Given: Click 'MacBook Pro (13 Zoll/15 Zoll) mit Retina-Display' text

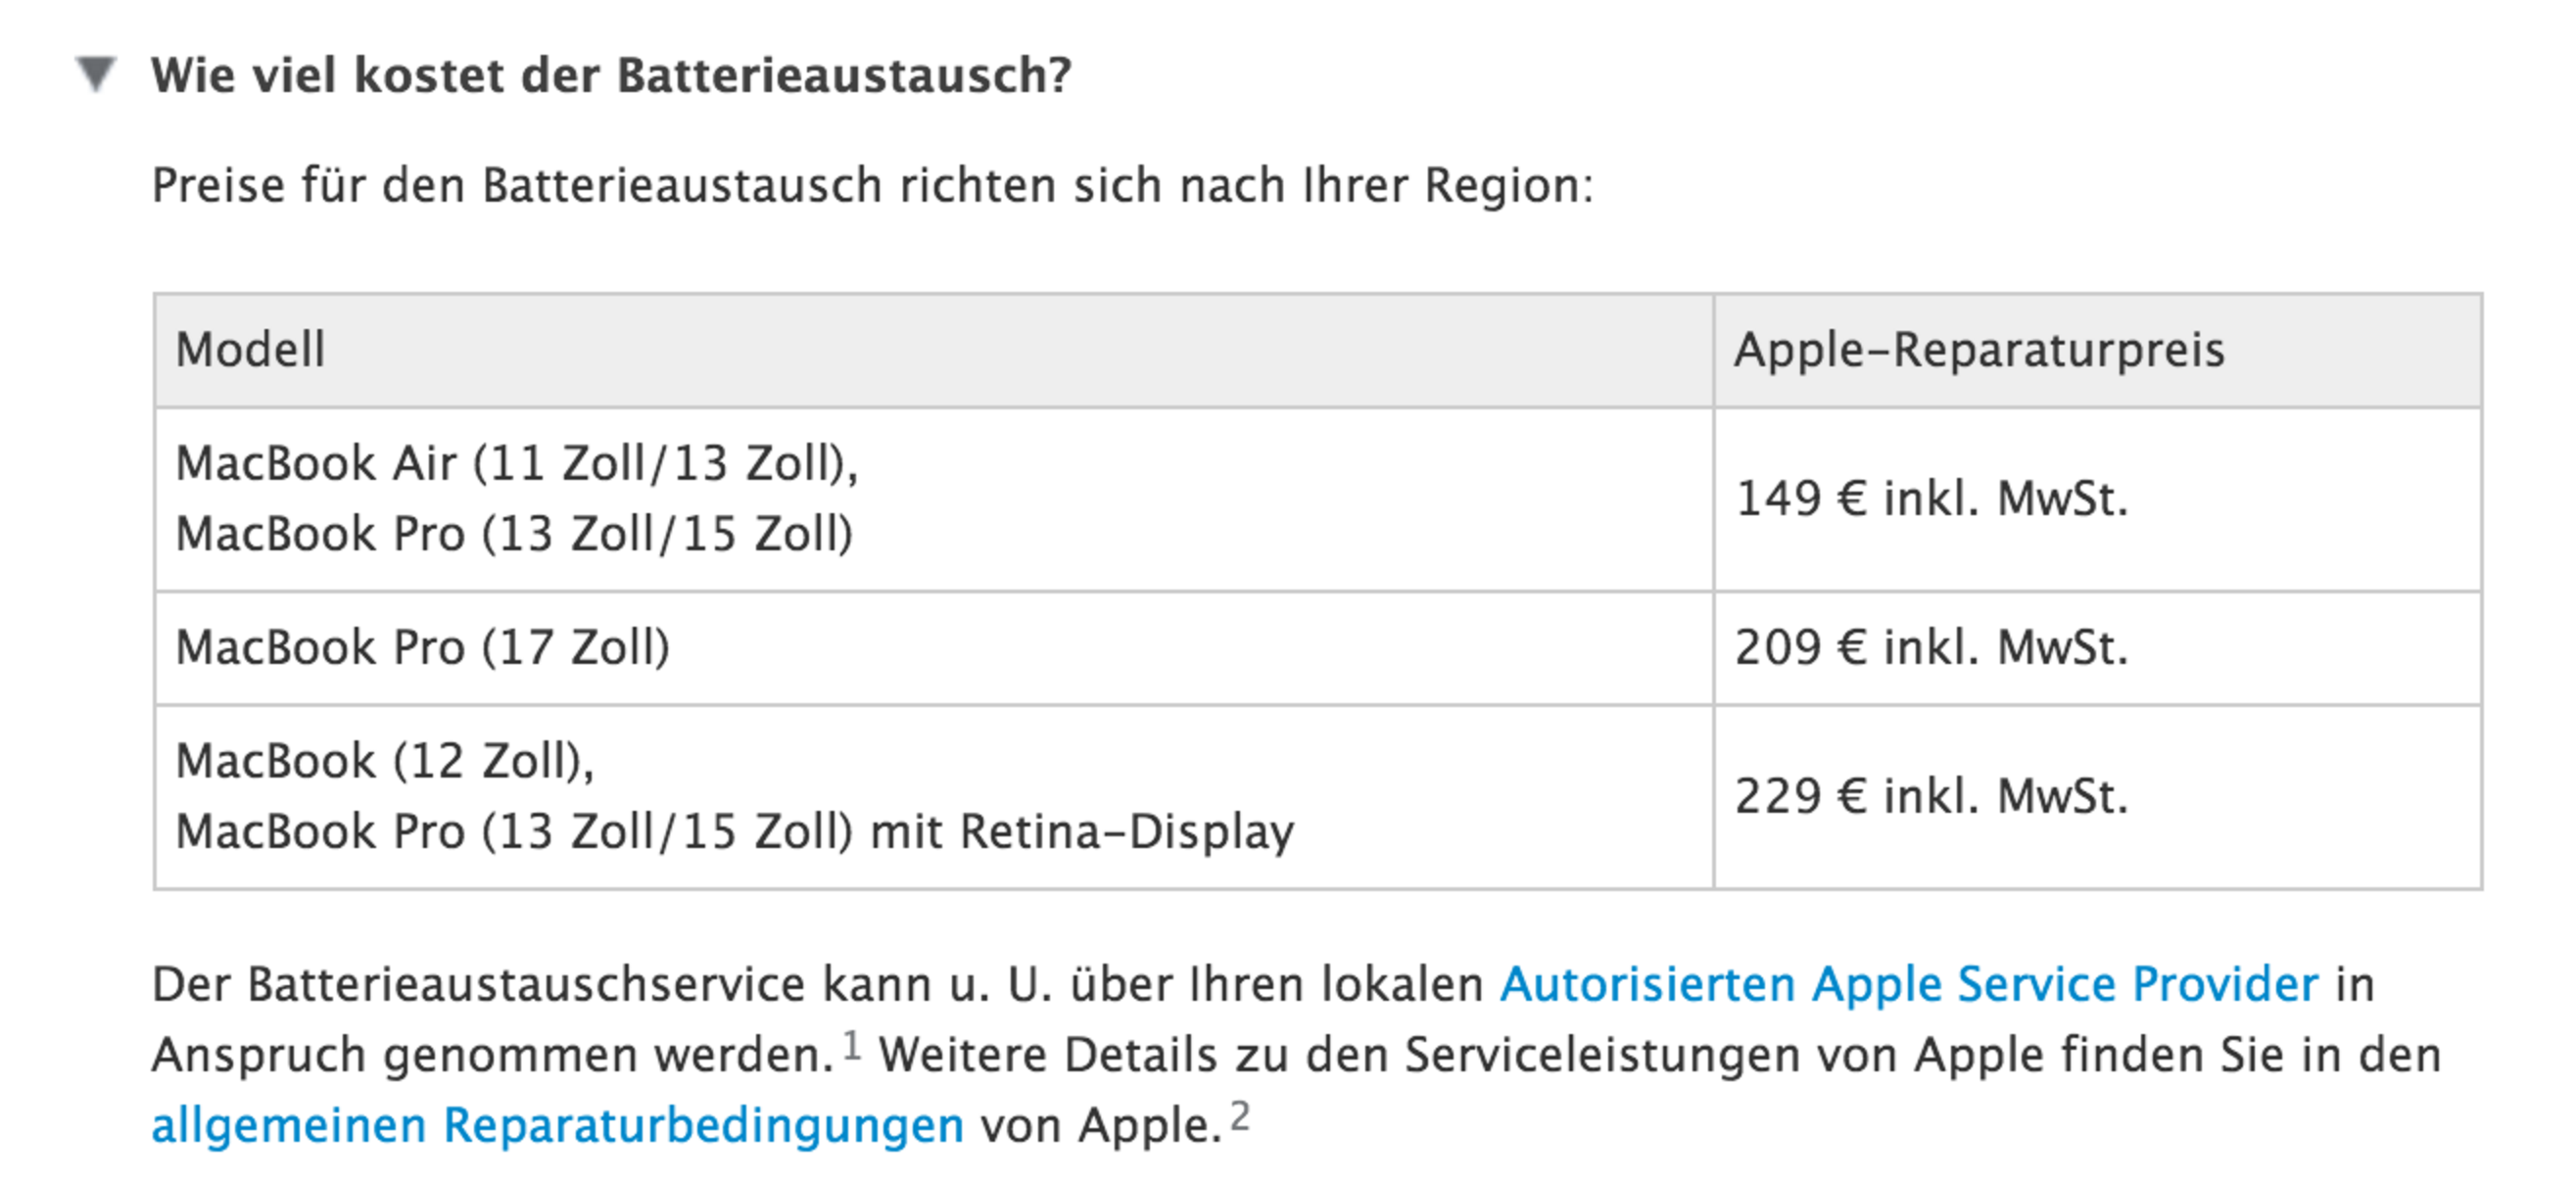Looking at the screenshot, I should [735, 832].
